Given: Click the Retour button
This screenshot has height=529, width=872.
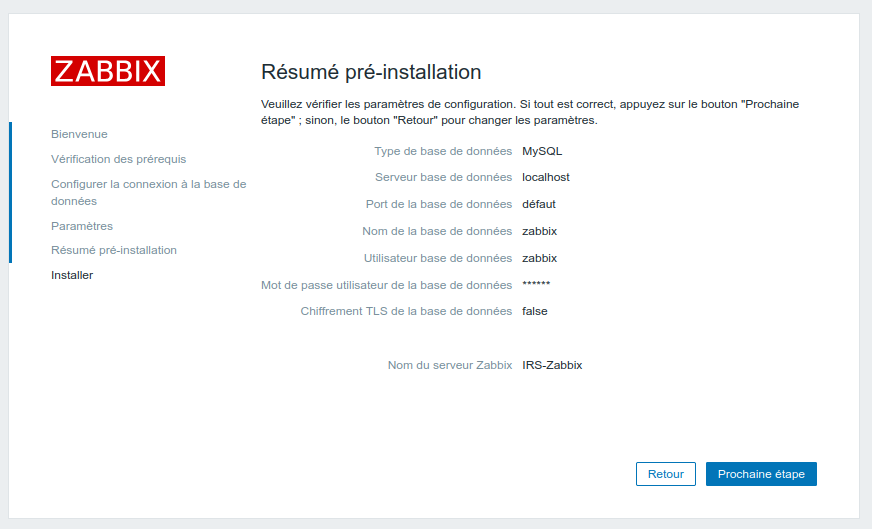Looking at the screenshot, I should click(x=666, y=474).
